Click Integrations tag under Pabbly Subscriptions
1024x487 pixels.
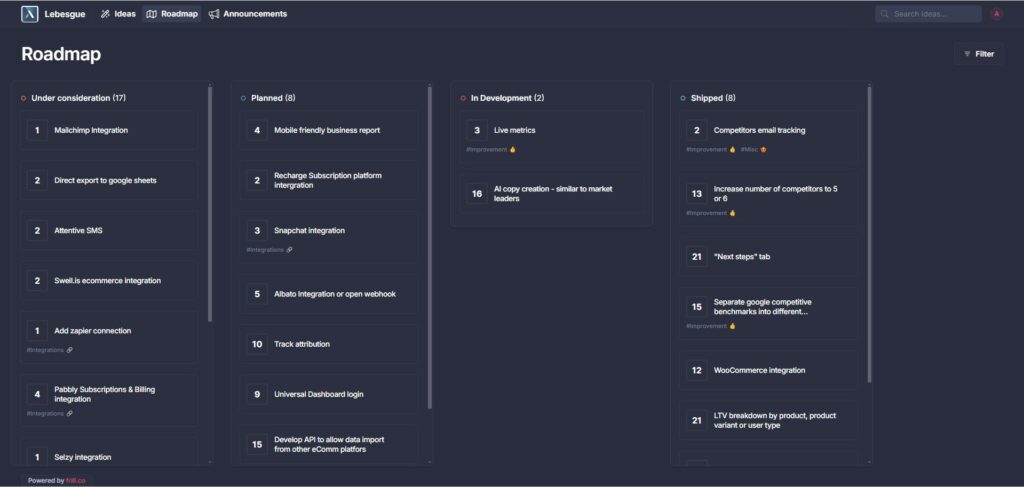pyautogui.click(x=50, y=413)
